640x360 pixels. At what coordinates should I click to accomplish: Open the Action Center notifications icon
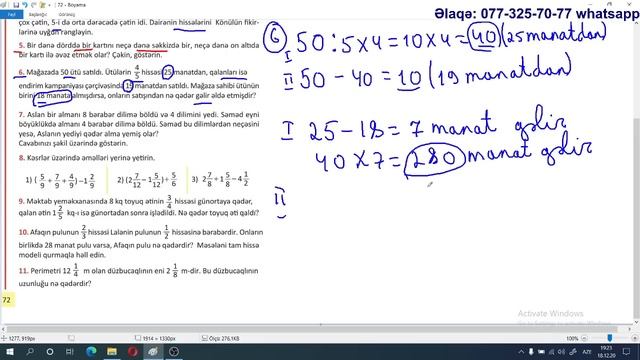pyautogui.click(x=627, y=351)
